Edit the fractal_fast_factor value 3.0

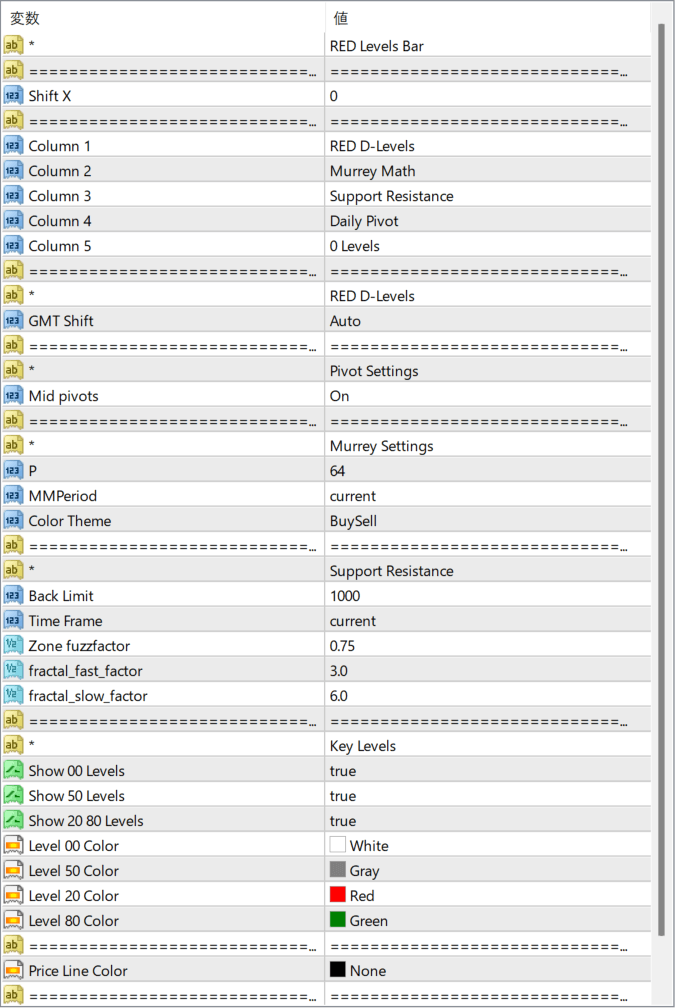coord(339,671)
